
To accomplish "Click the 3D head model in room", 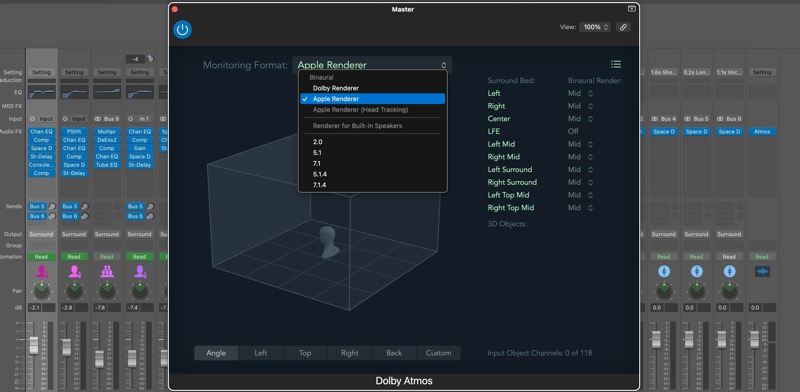I will [x=329, y=242].
